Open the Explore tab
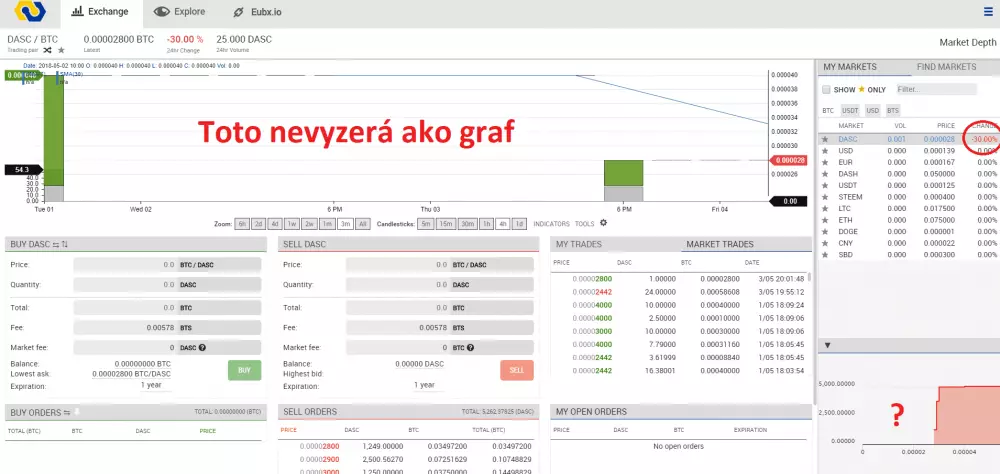 (180, 13)
